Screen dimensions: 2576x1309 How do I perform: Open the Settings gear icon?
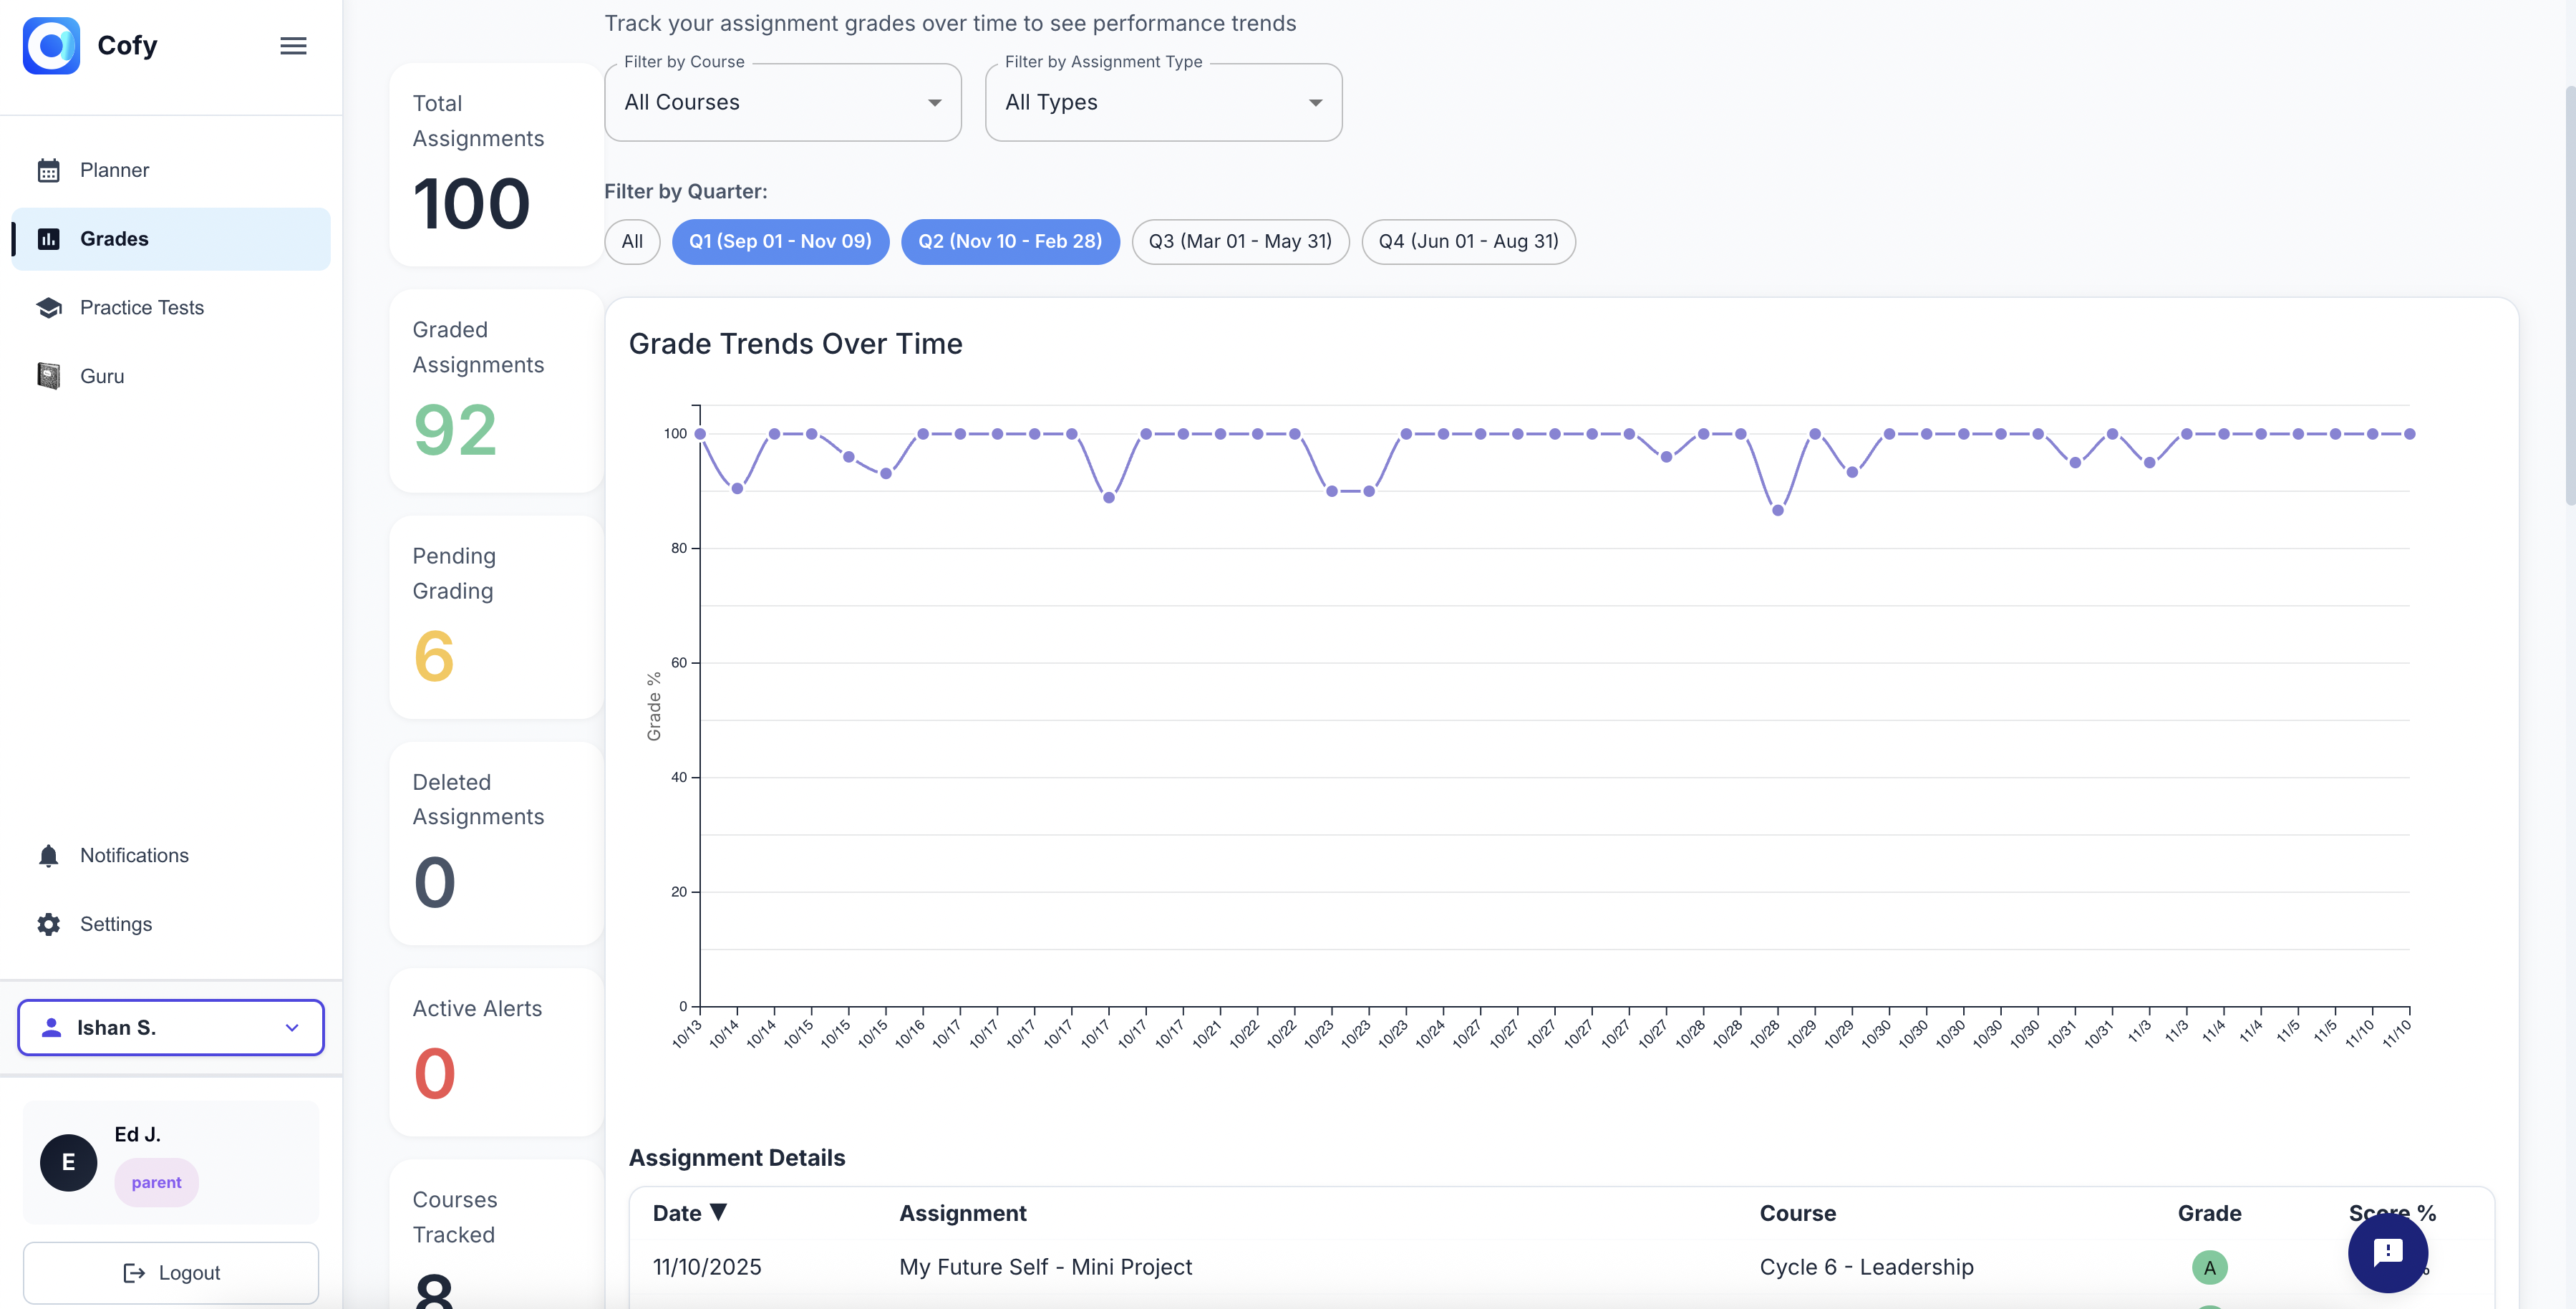pos(49,924)
